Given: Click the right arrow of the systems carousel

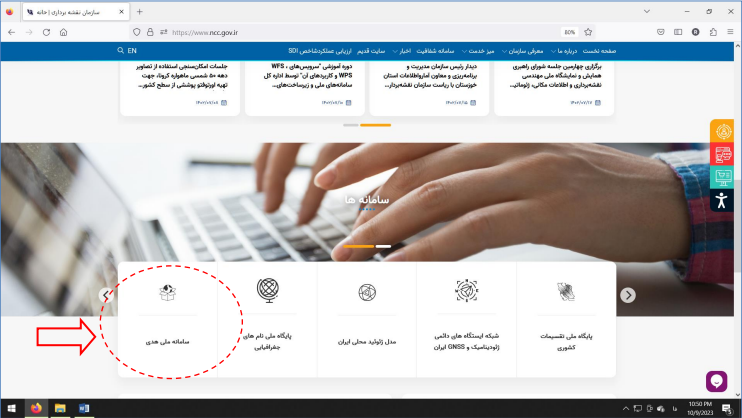Looking at the screenshot, I should (628, 295).
